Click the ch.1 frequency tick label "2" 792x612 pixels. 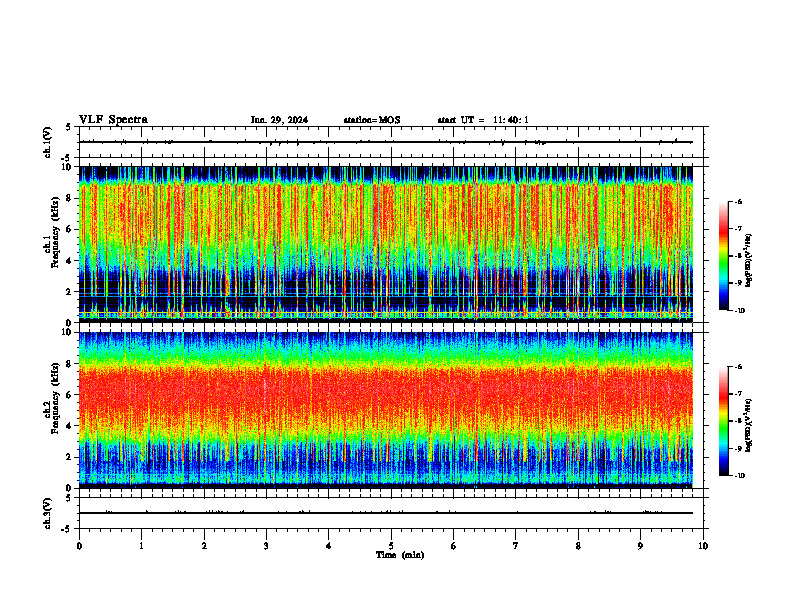(69, 291)
